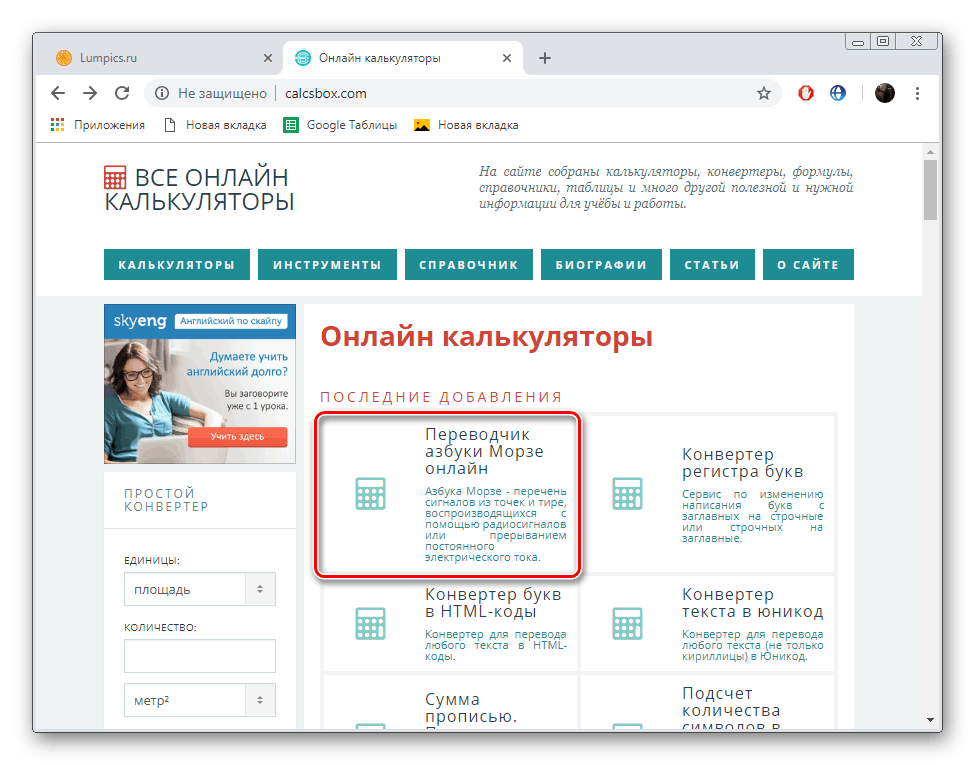Click the calculator icon beside Конвертер регистра букв
This screenshot has width=975, height=765.
point(627,494)
